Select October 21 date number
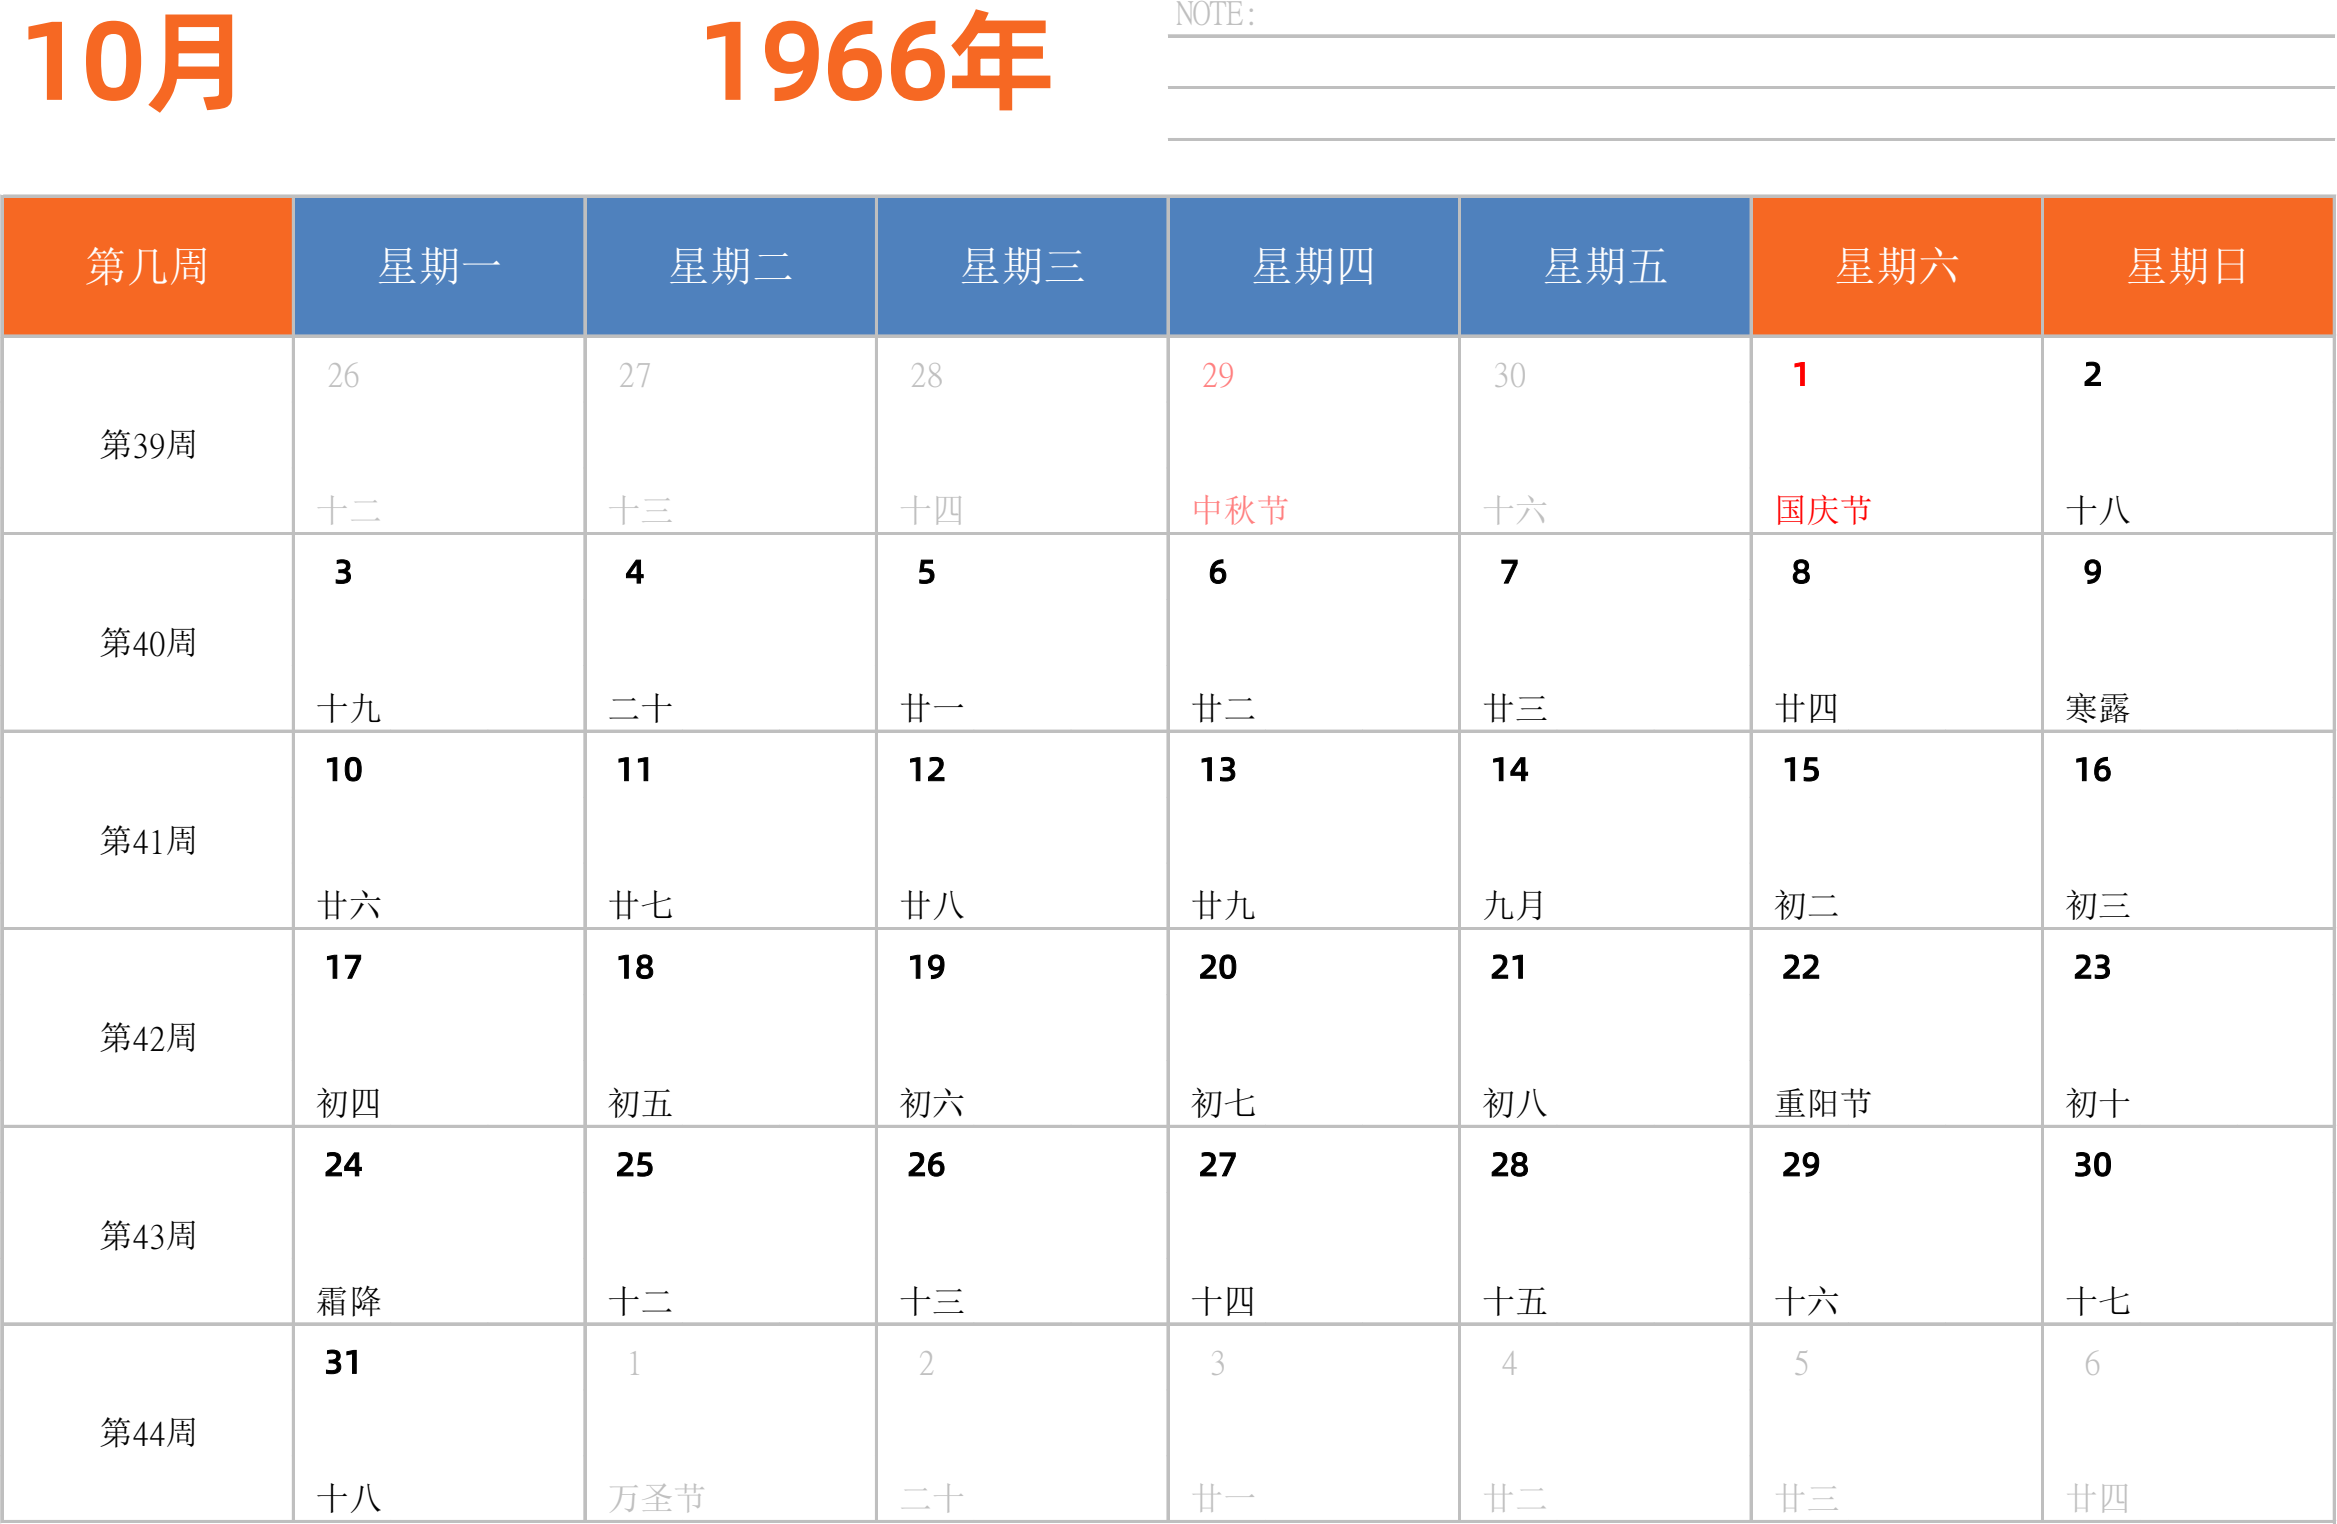Image resolution: width=2337 pixels, height=1524 pixels. (x=1509, y=967)
